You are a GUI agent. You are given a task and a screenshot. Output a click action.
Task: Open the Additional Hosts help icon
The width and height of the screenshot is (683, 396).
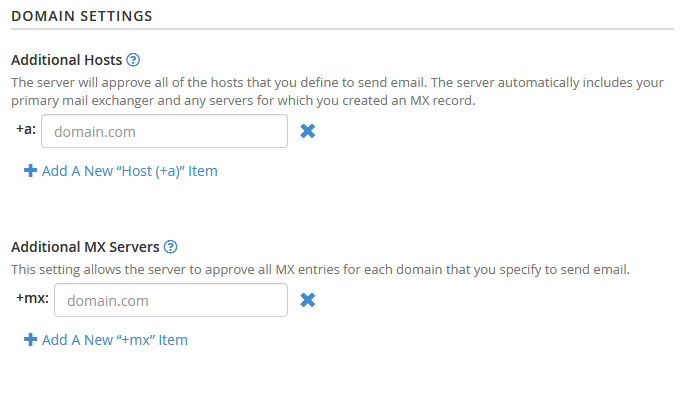(133, 60)
